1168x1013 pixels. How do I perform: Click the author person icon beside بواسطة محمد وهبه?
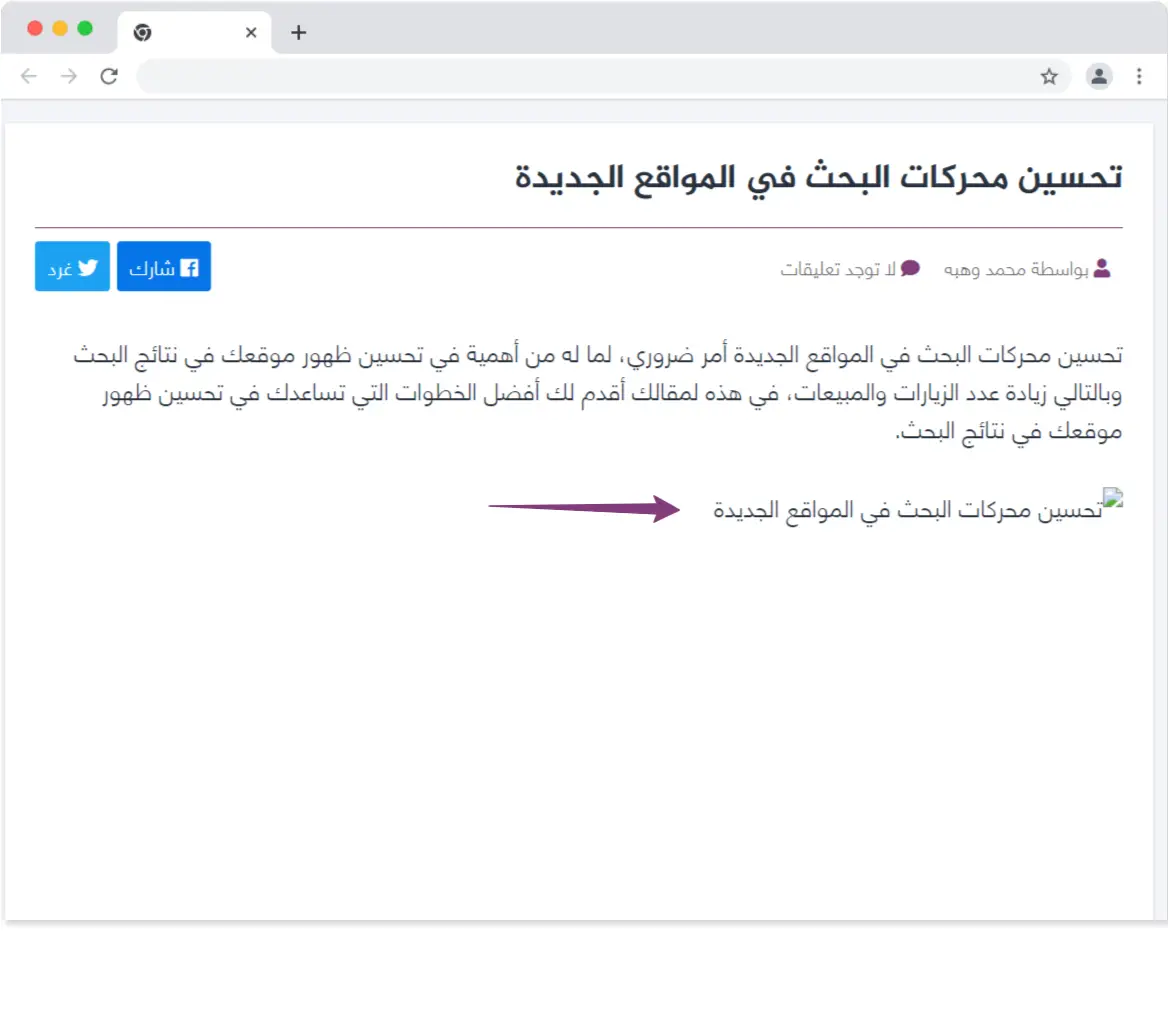1102,268
